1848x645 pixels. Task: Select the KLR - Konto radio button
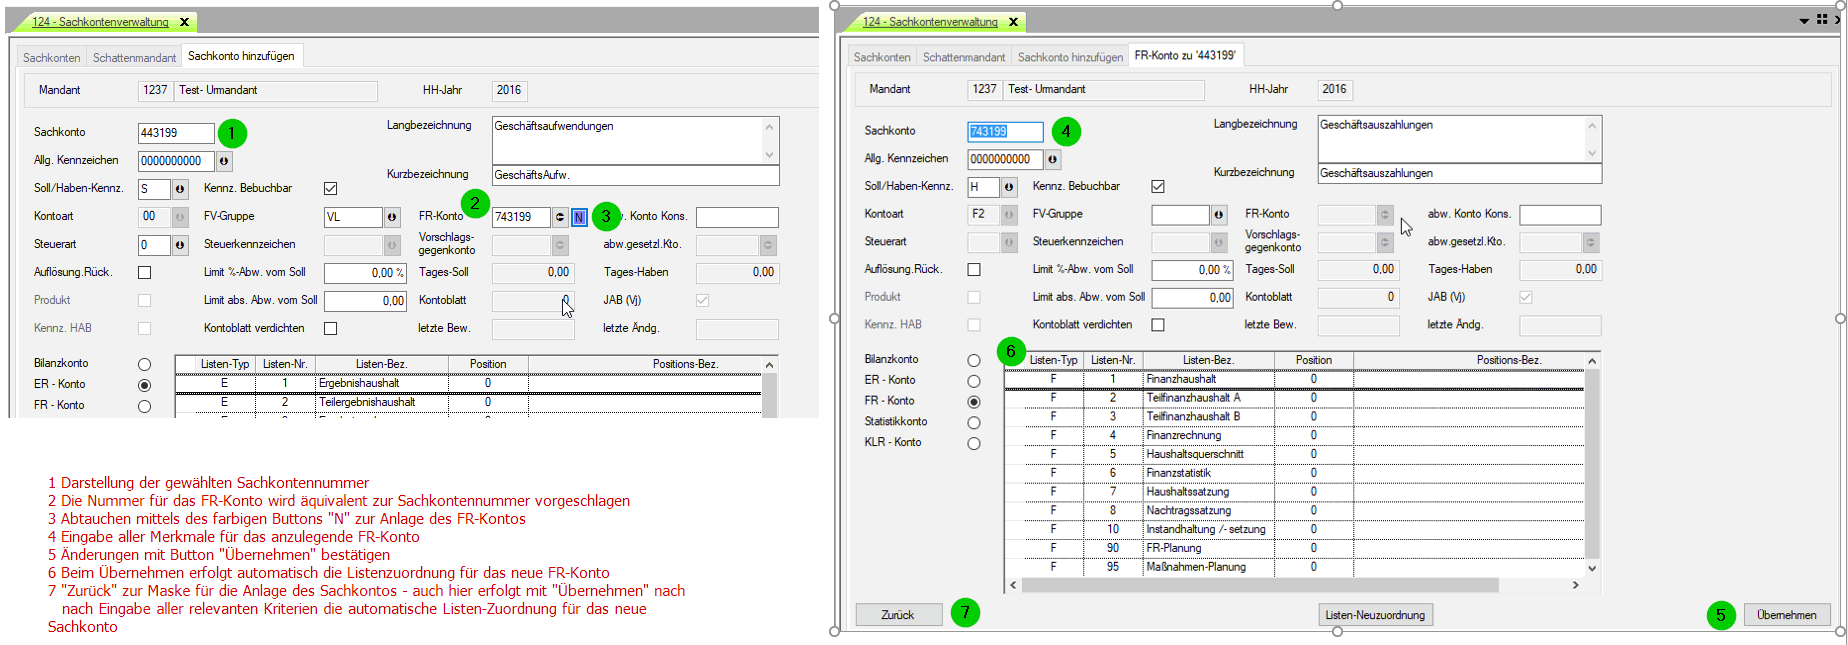973,444
